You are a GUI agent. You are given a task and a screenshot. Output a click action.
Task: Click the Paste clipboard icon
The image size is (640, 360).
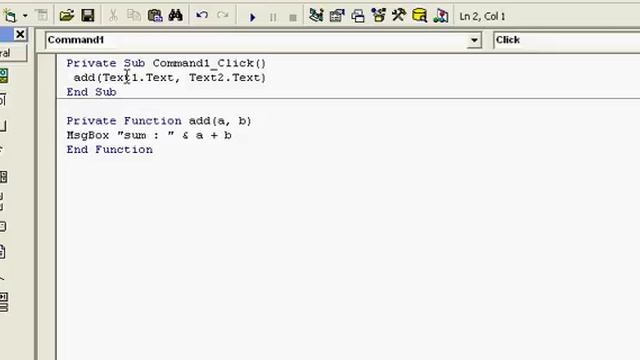(x=155, y=16)
